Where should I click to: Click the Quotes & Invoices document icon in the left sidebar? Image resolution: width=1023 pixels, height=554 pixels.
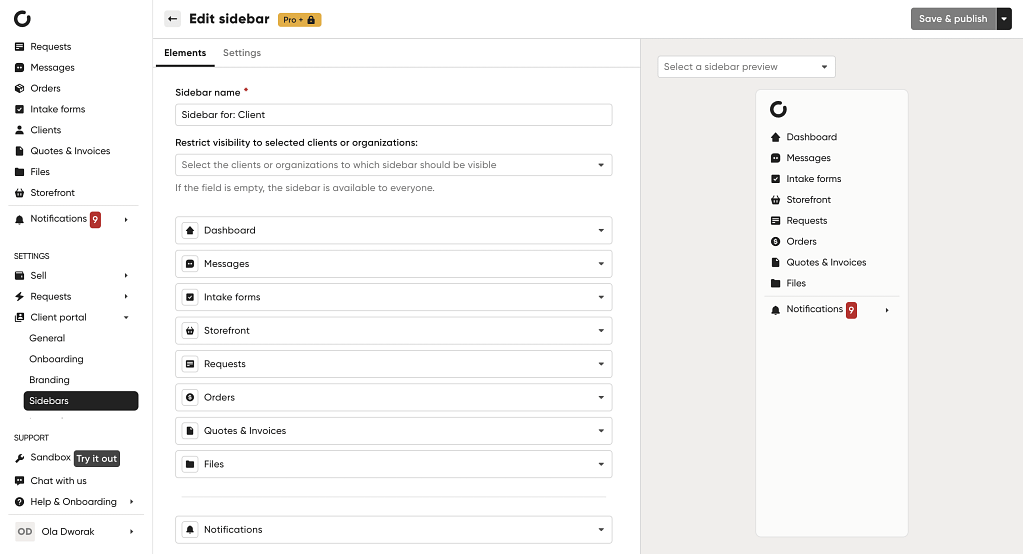tap(20, 151)
